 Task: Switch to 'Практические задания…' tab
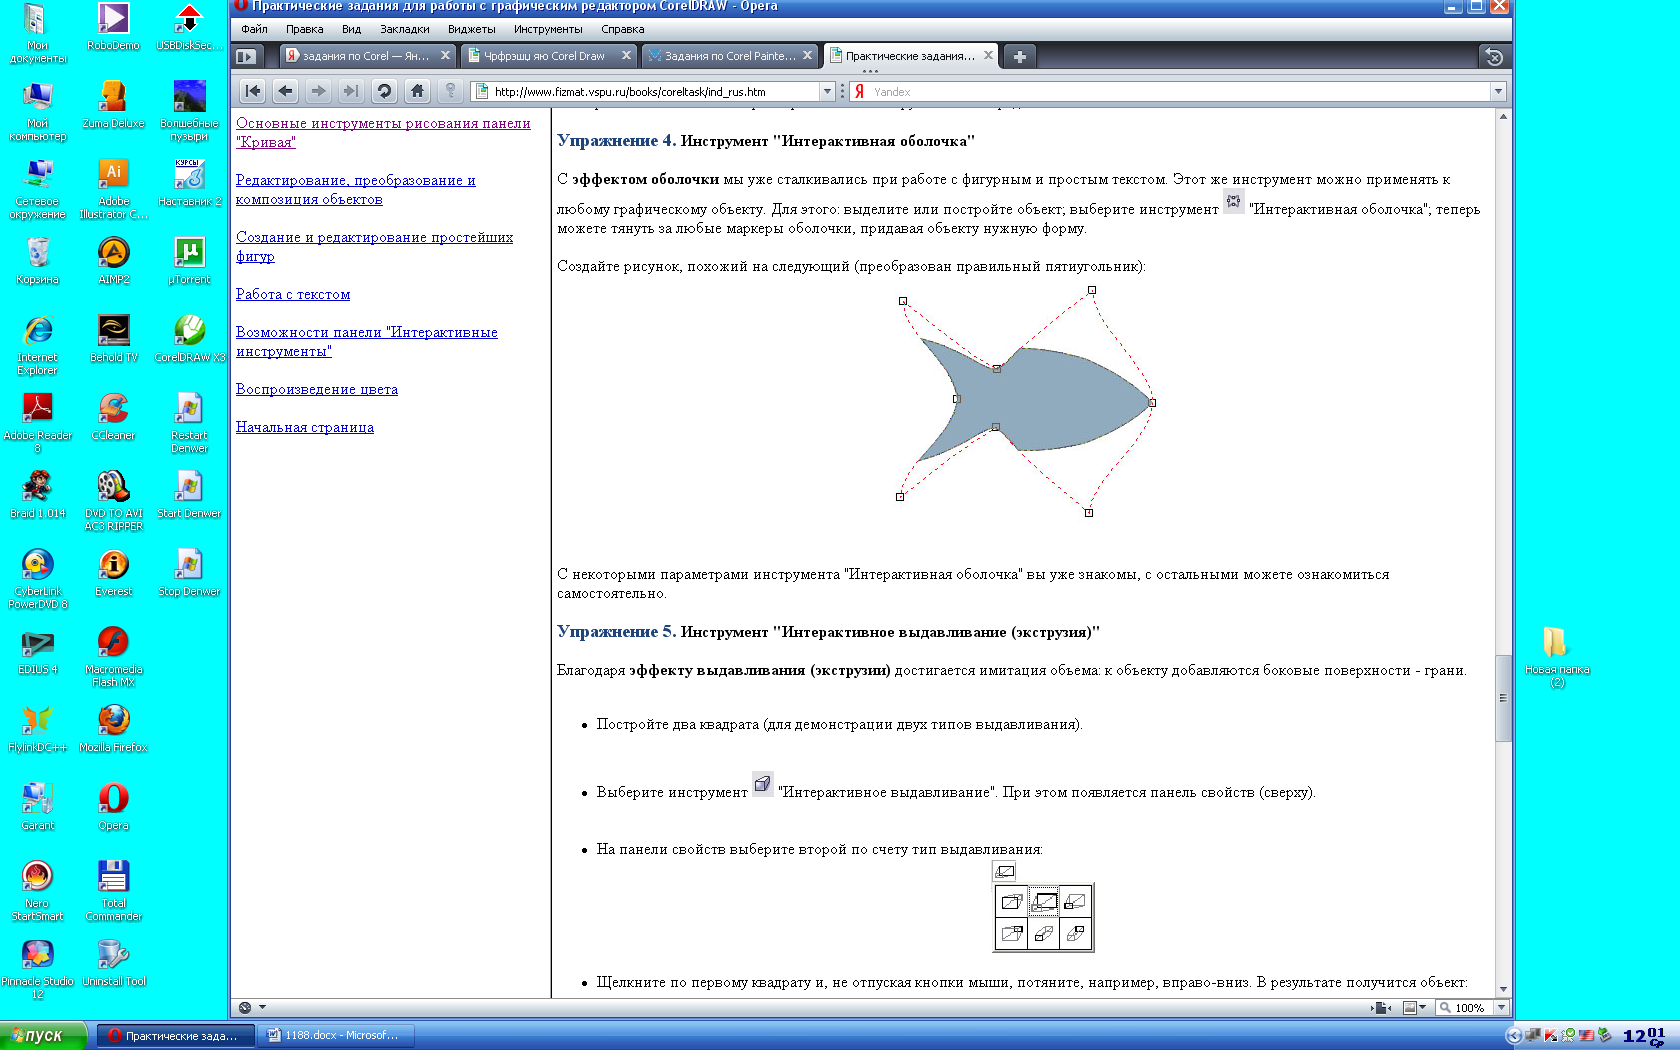(910, 56)
